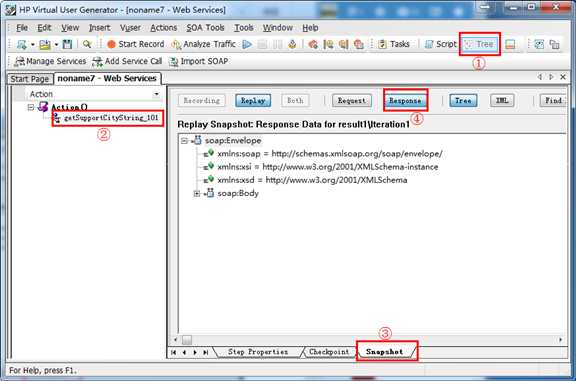Select the xmlns:soap attribute row

click(330, 154)
